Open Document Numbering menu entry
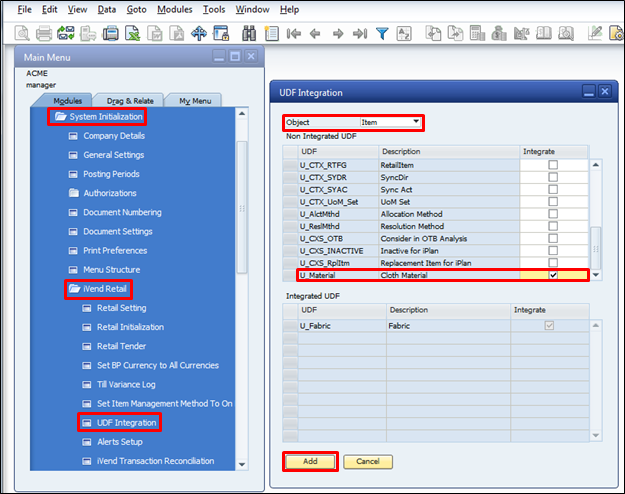This screenshot has width=625, height=494. (122, 212)
